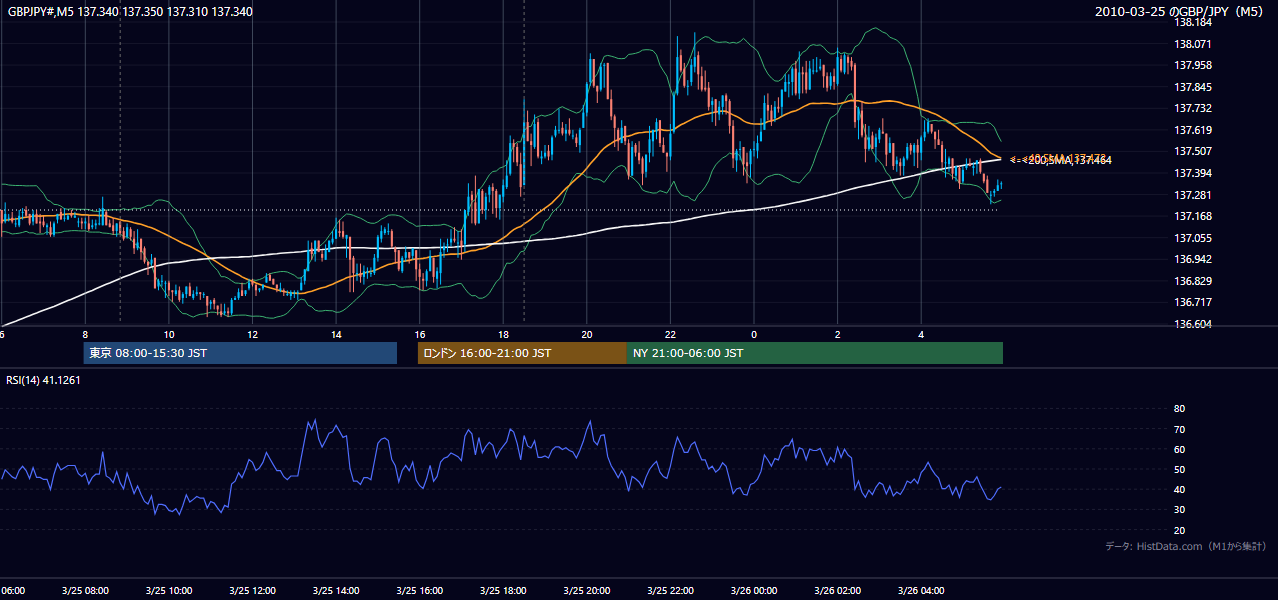The width and height of the screenshot is (1278, 600).
Task: Click hour 22 on price chart time axis
Action: click(670, 335)
